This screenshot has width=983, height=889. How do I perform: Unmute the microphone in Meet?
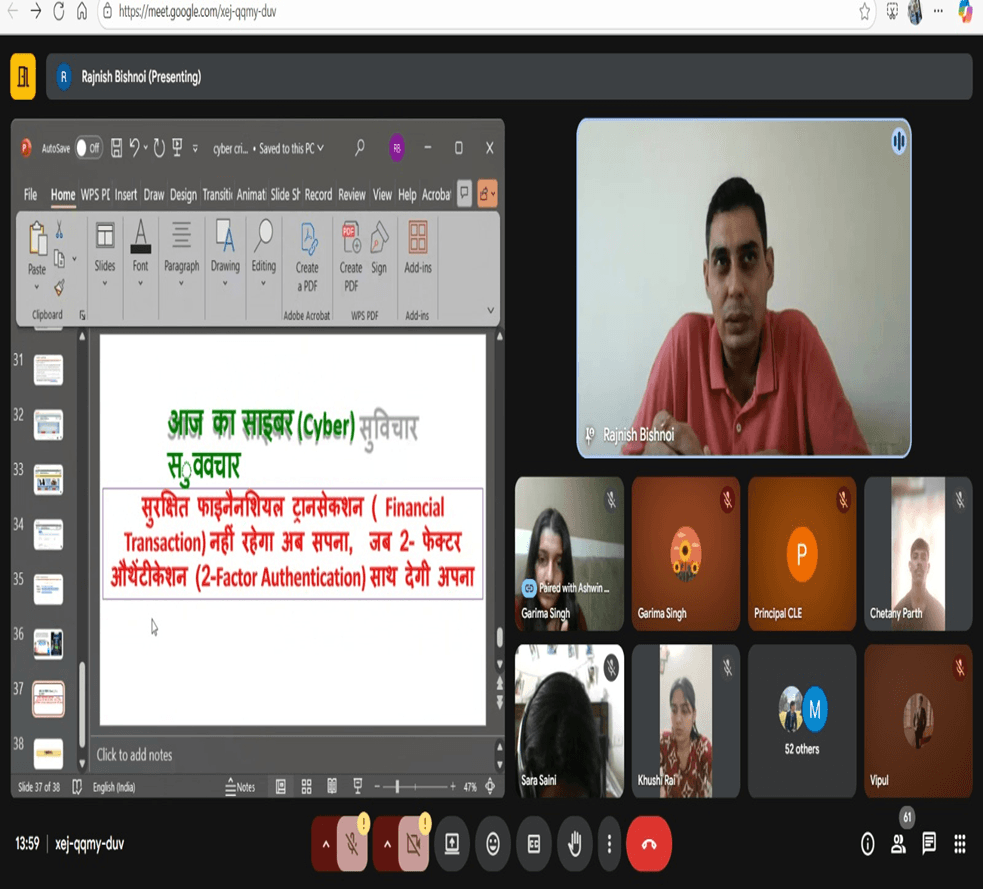point(352,844)
